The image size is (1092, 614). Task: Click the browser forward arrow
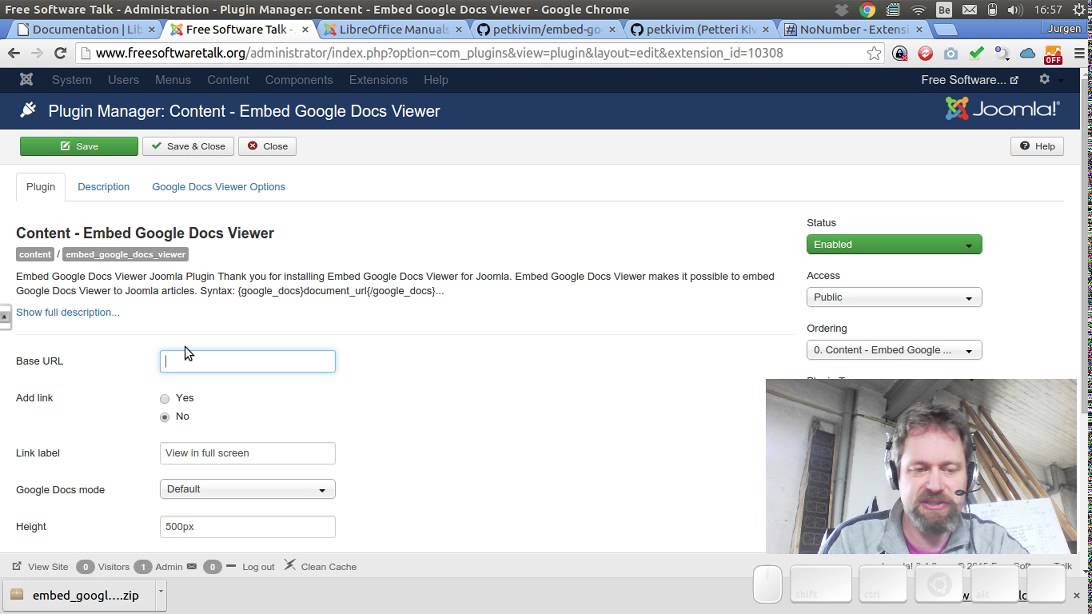coord(37,53)
